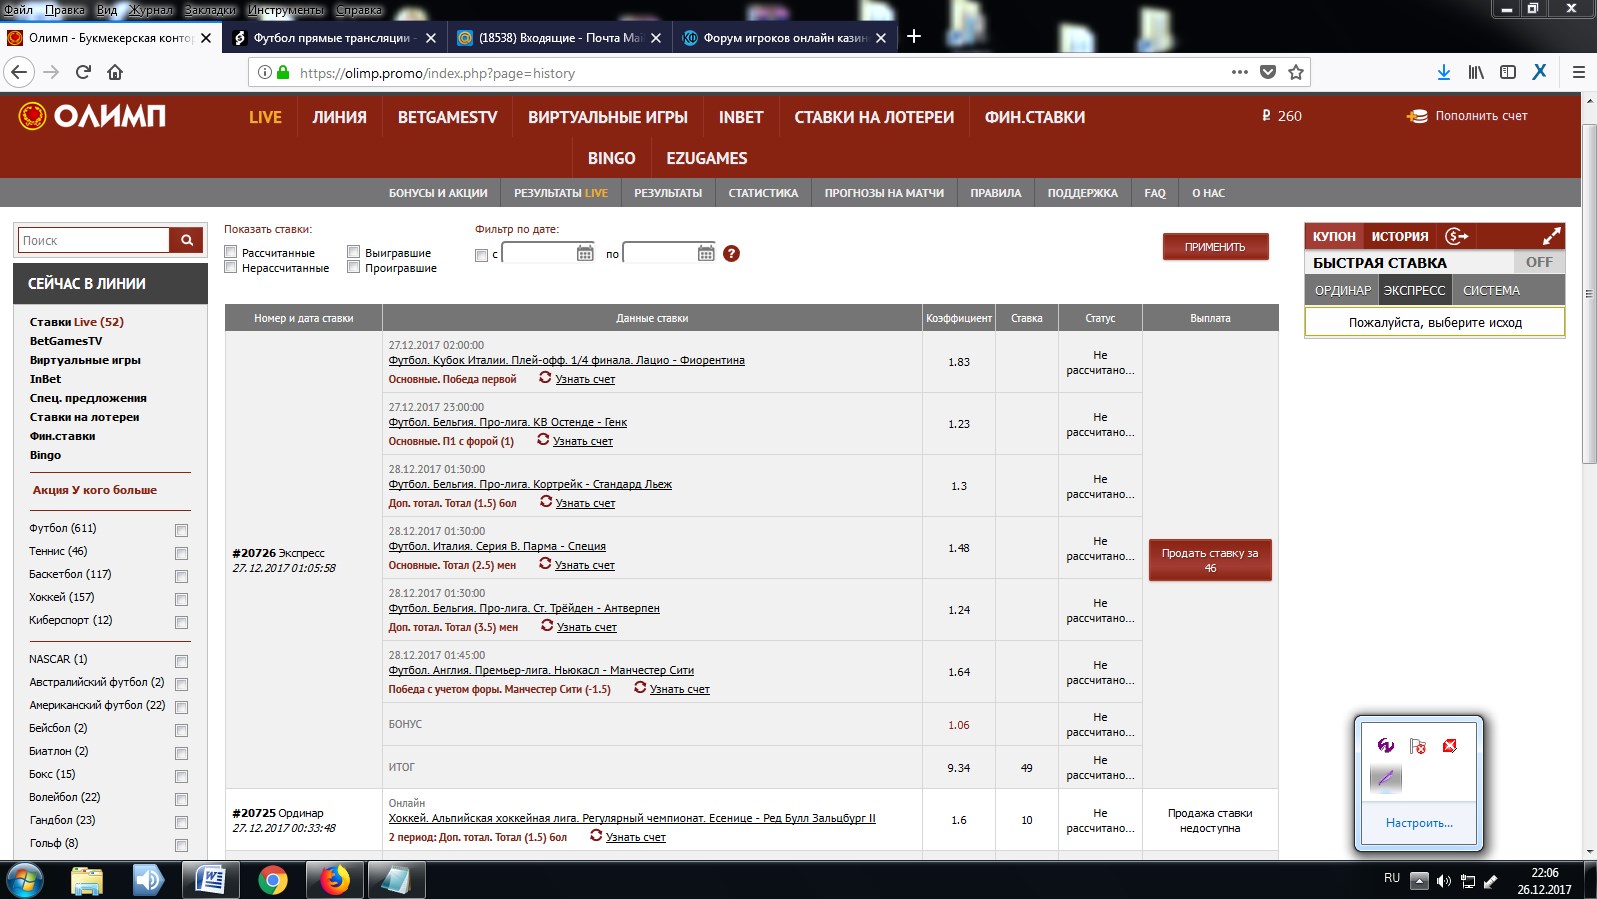Select the ЭКСПРЕСС bet type tab
1597x899 pixels.
1414,290
